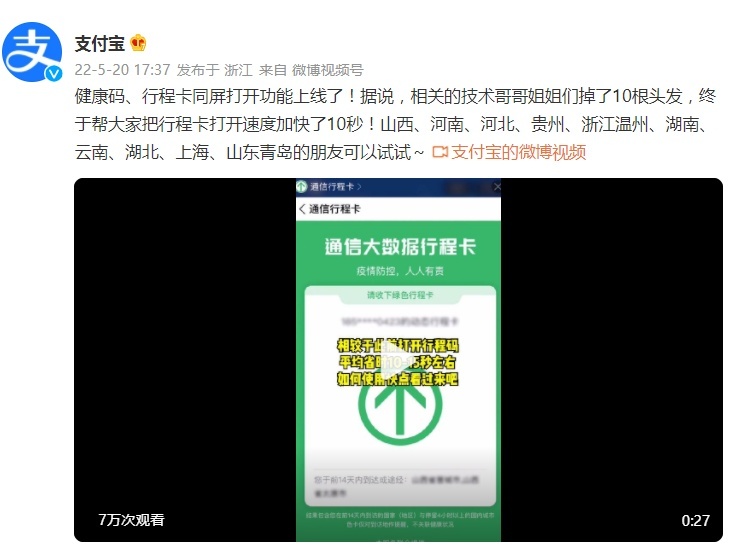Click the blue verified badge on avatar
Screen dimensions: 742x555
click(x=54, y=73)
